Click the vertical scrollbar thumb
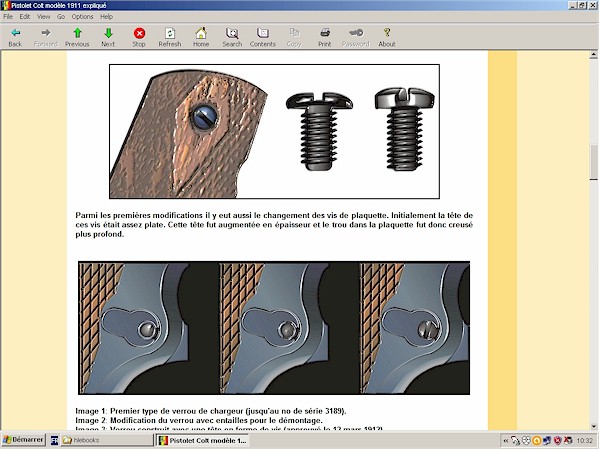Viewport: 600px width, 450px height. (593, 162)
